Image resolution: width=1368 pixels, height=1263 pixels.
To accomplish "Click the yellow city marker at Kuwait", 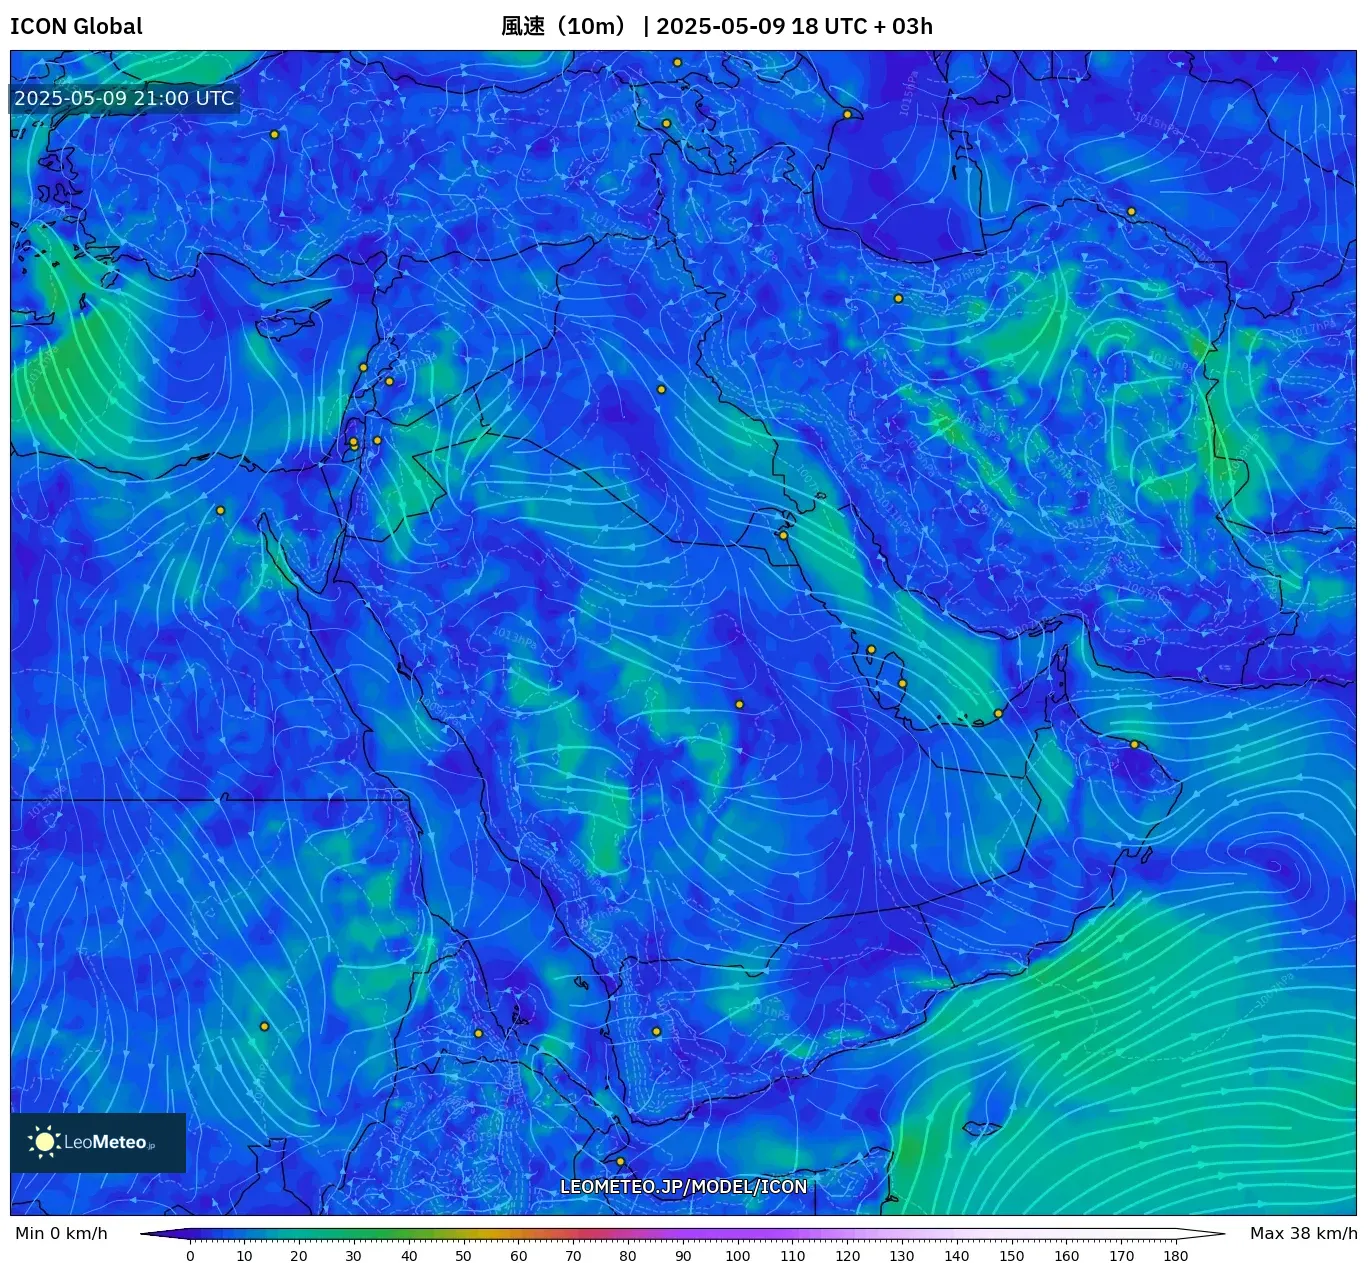I will (783, 535).
